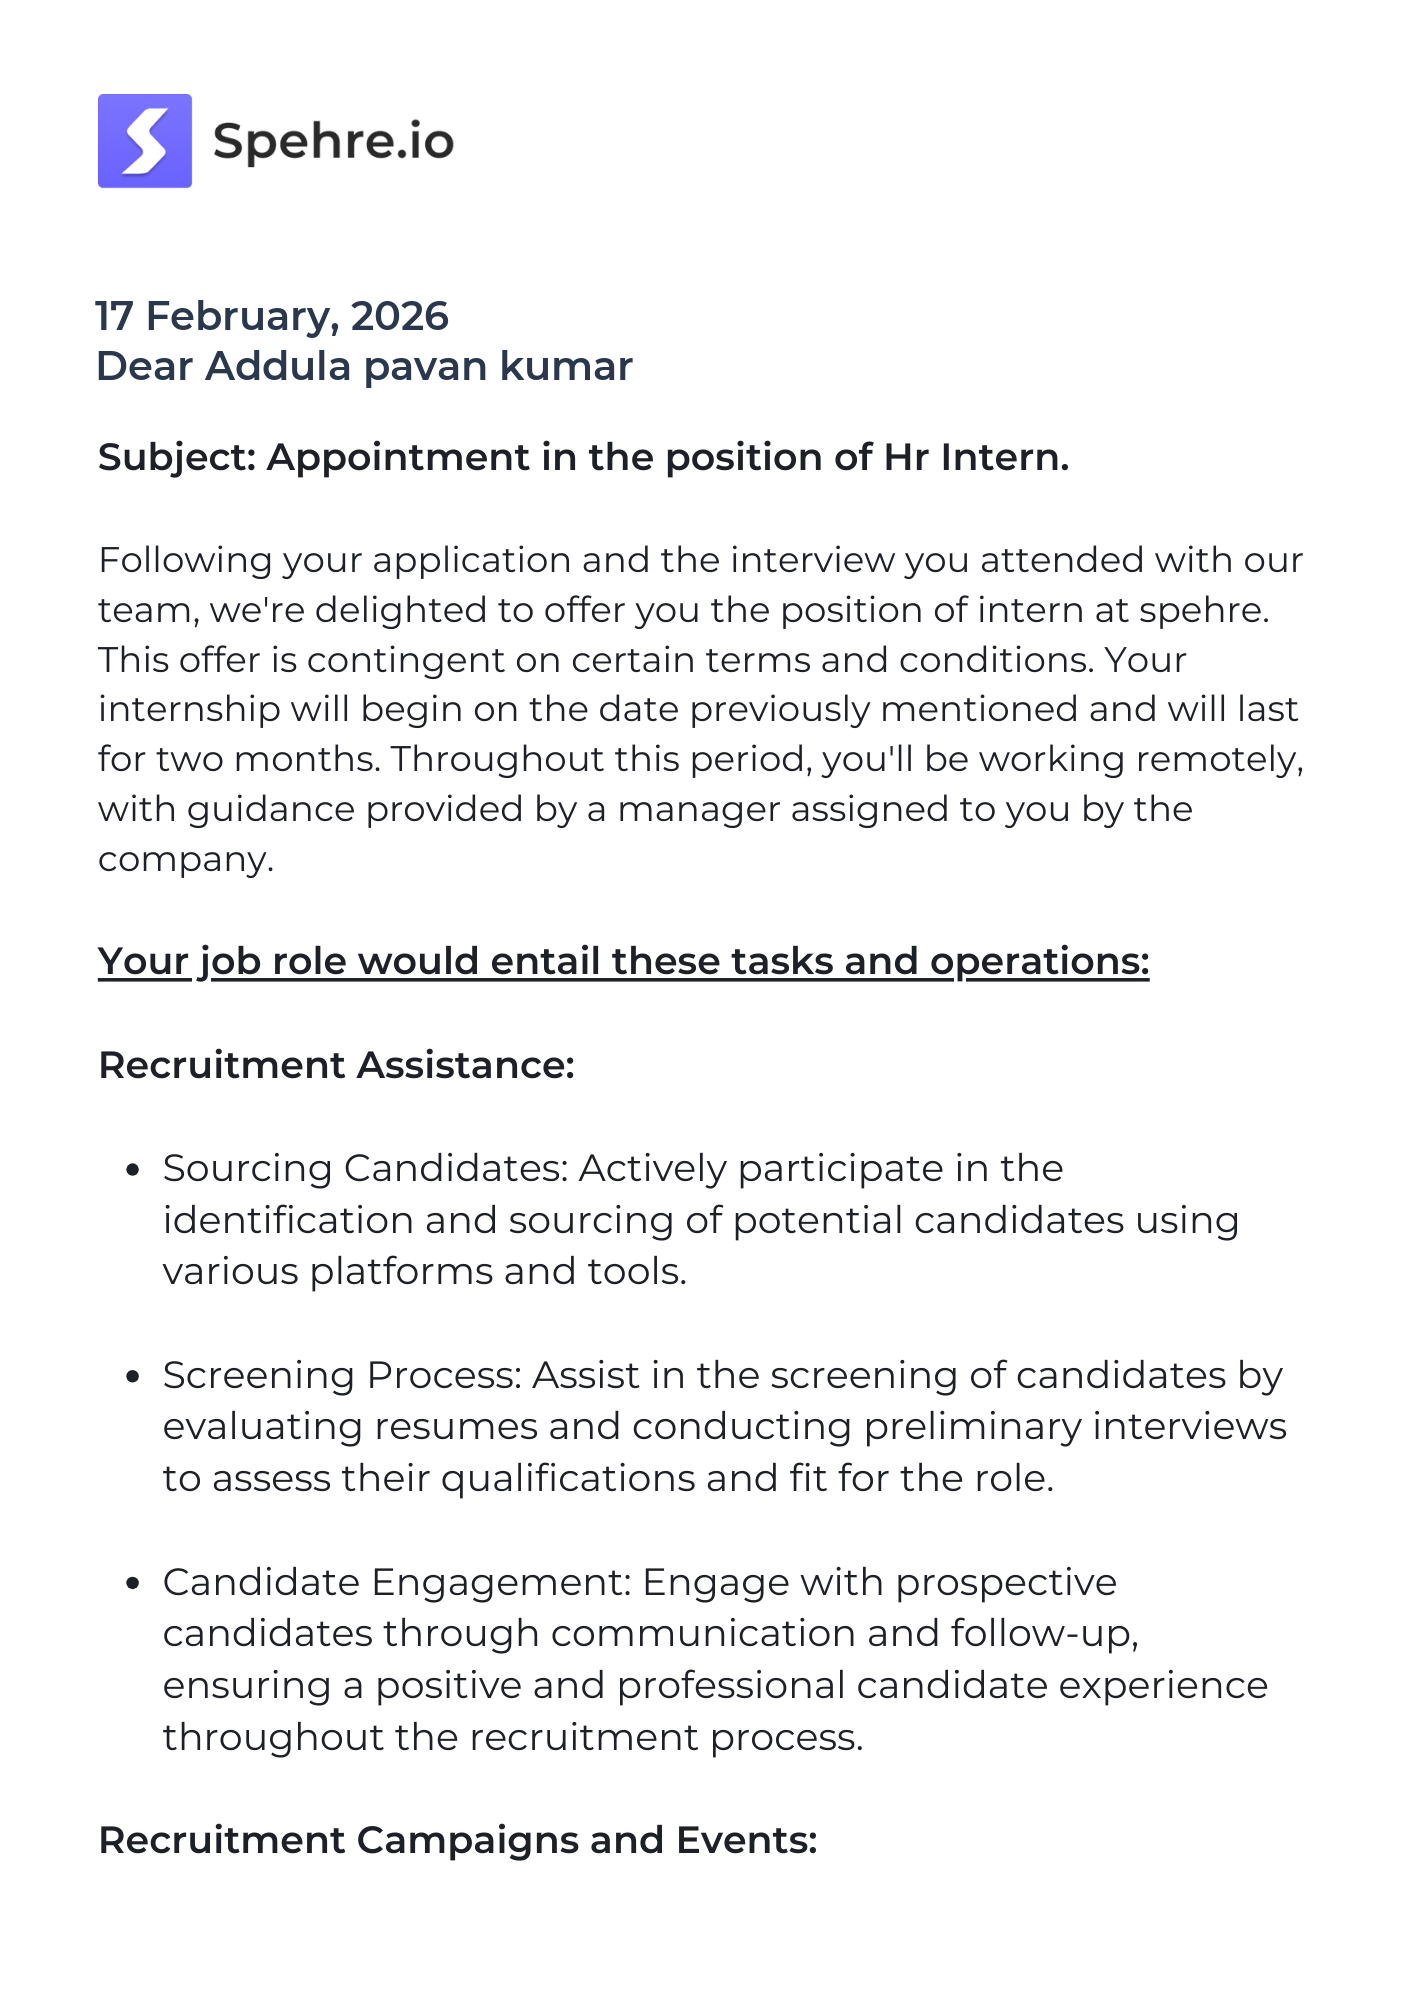The width and height of the screenshot is (1414, 2000).
Task: Click the line "throughout the recruitment process."
Action: coord(513,1737)
